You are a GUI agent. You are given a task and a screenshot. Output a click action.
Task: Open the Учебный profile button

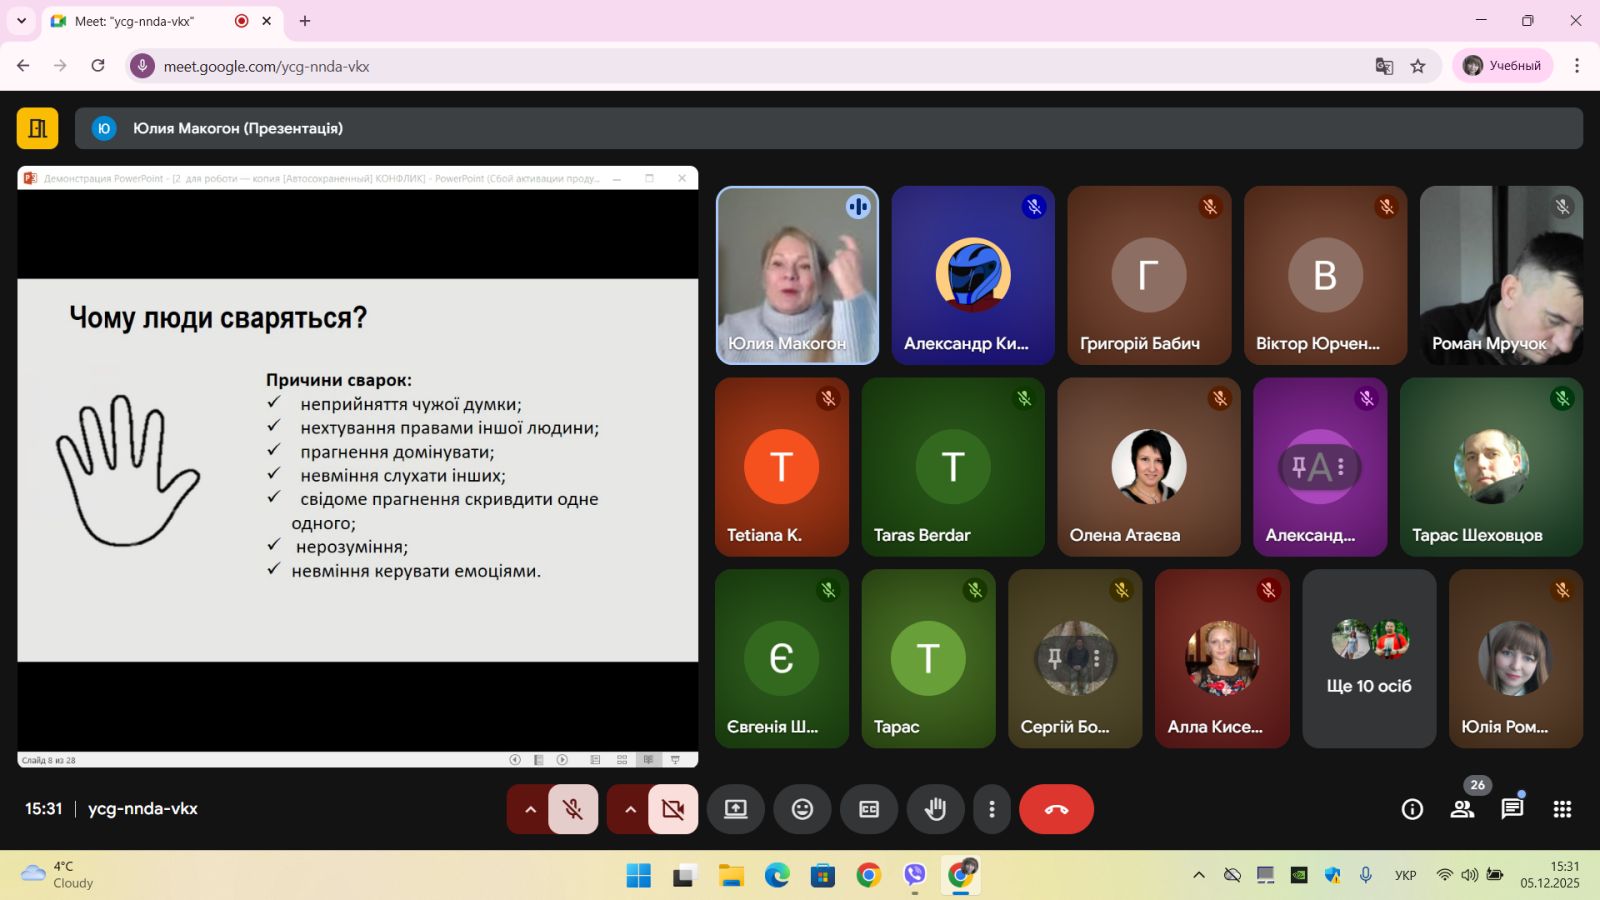[x=1502, y=66]
